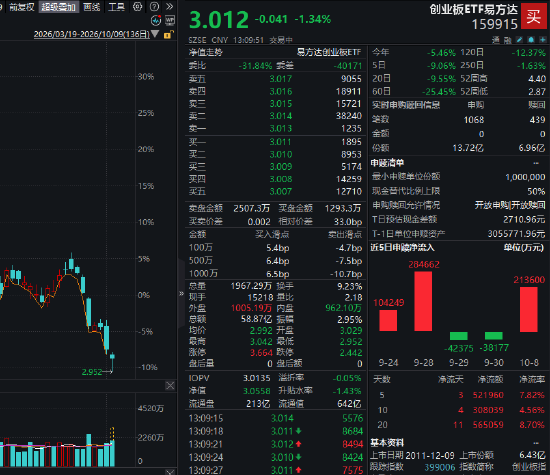This screenshot has height=475, width=550.
Task: Select the 前复权 adjustment option
Action: pos(21,7)
